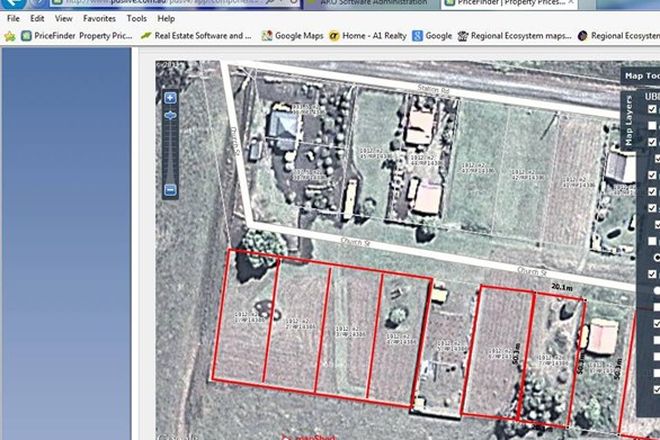Toggle the UBD layer checkbox
The height and width of the screenshot is (440, 660).
pyautogui.click(x=652, y=109)
